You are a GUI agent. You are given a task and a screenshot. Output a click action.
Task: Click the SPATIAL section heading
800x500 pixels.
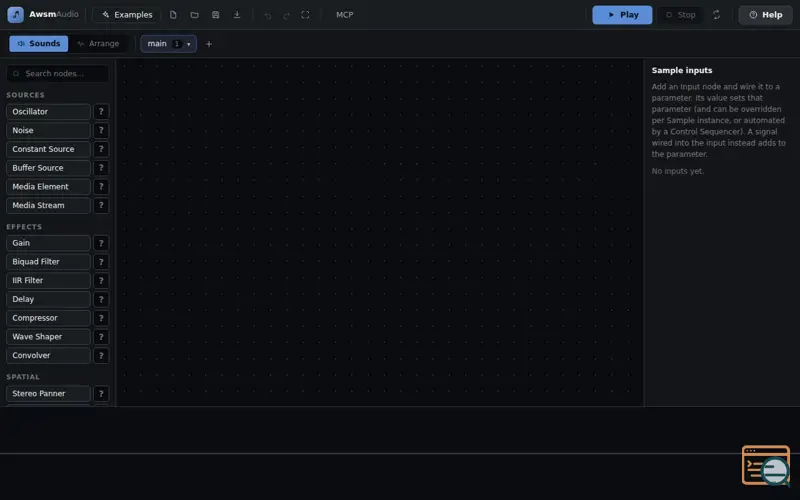pyautogui.click(x=23, y=377)
